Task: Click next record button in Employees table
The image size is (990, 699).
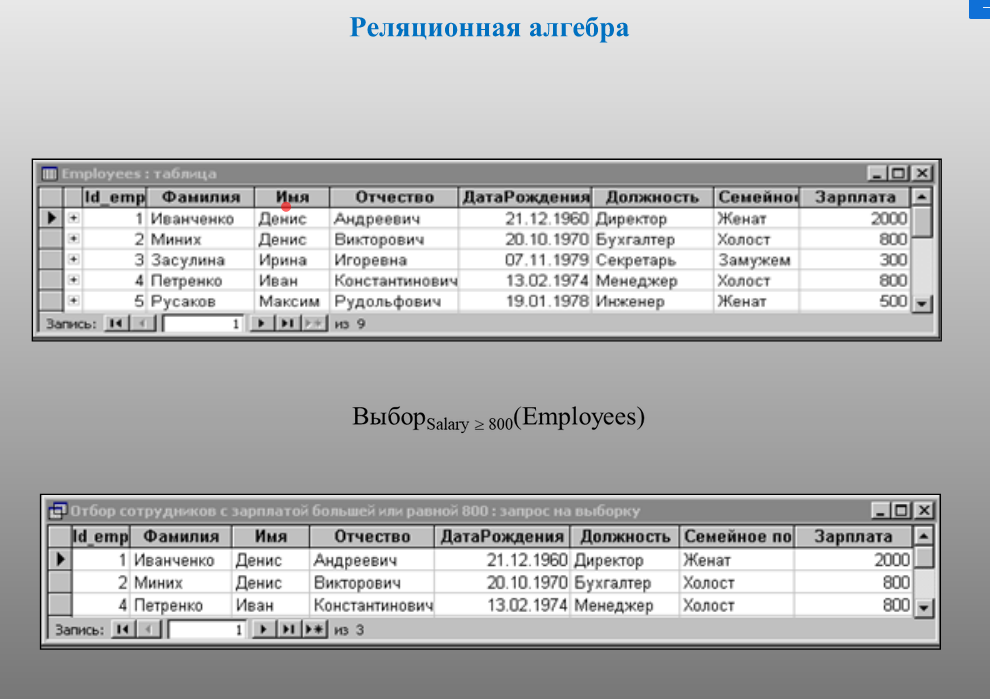Action: 260,323
